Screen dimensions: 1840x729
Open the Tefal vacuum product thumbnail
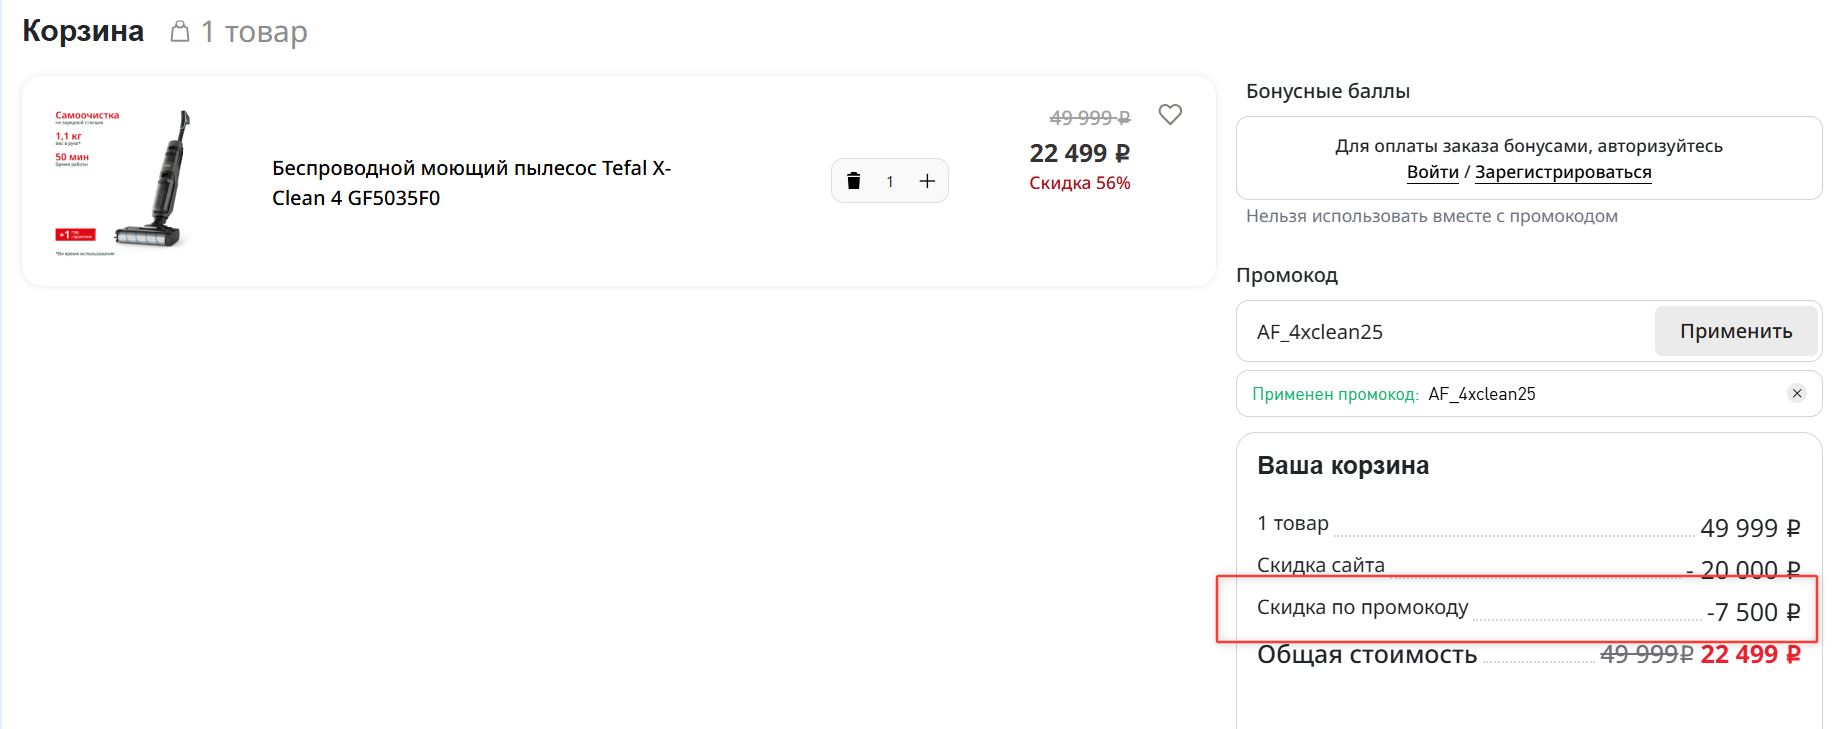[122, 181]
